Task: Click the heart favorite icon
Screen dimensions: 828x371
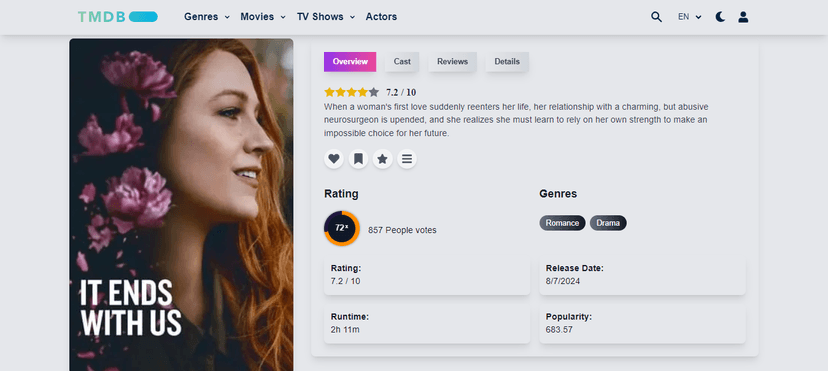Action: click(x=334, y=159)
